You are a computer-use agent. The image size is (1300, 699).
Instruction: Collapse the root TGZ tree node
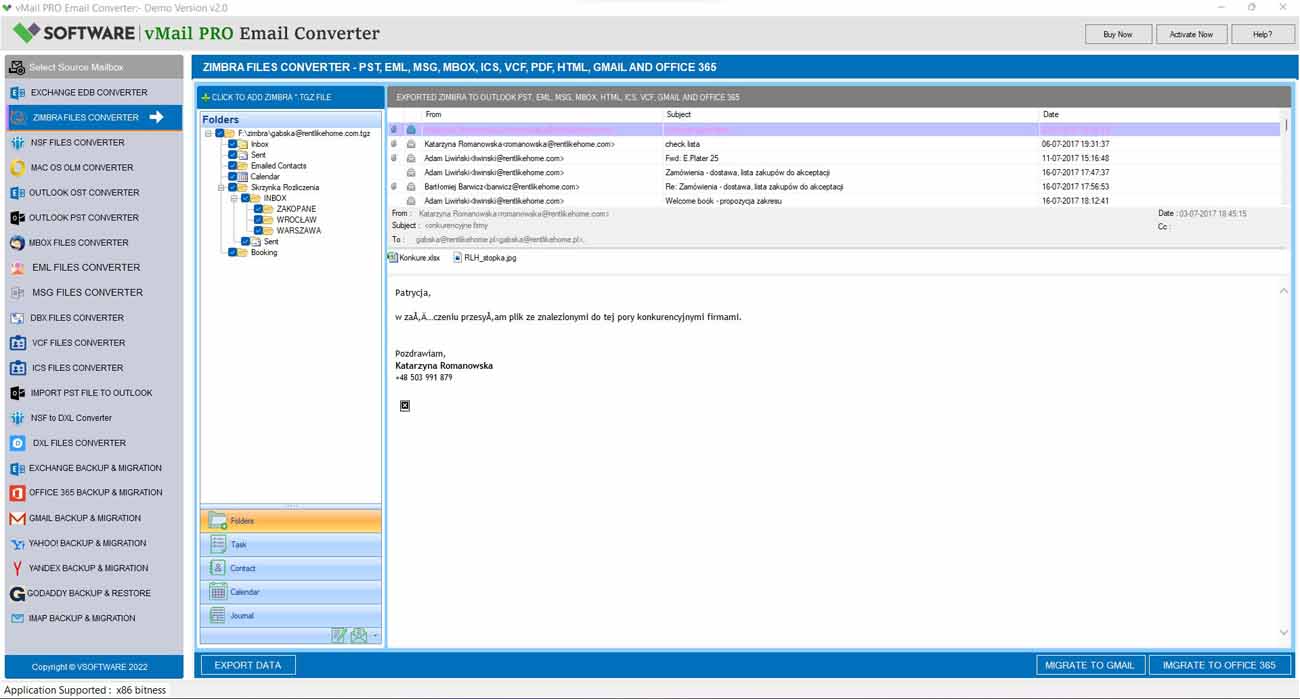[x=209, y=133]
